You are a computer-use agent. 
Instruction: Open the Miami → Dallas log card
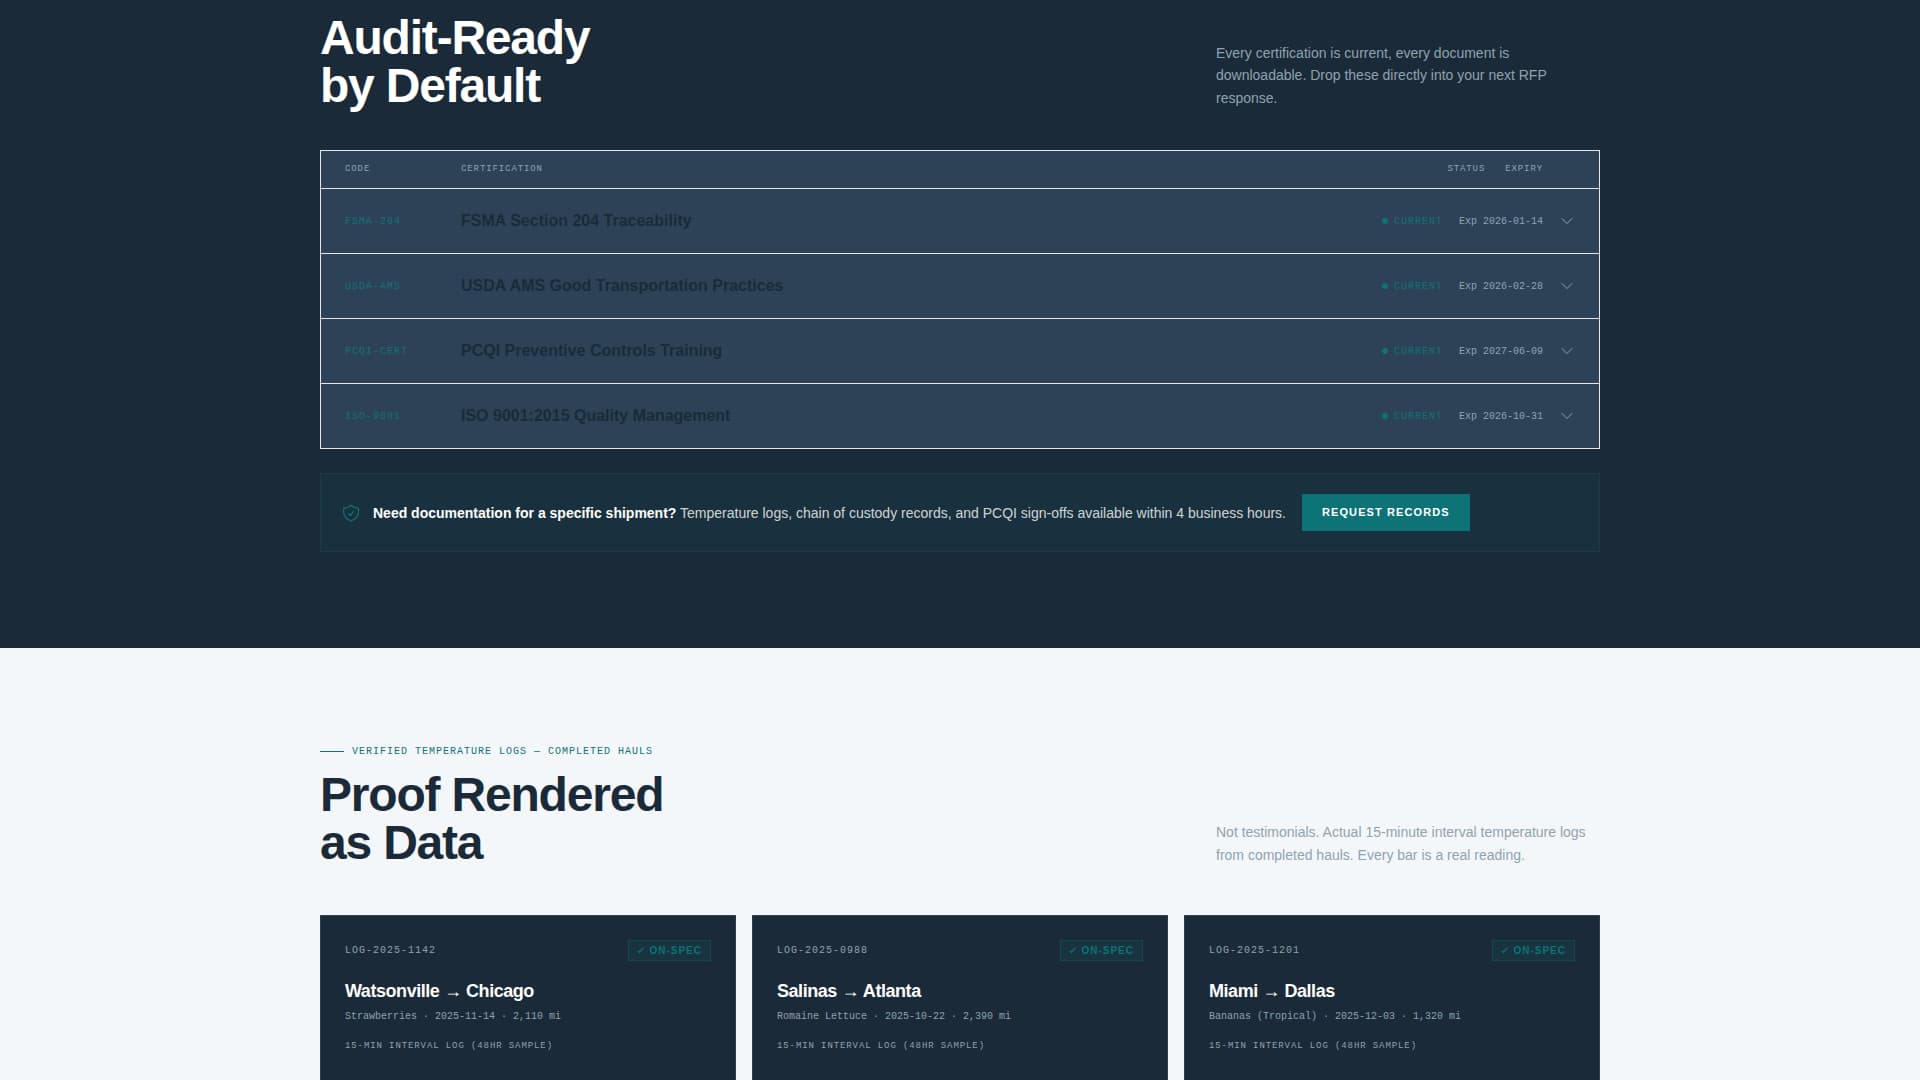click(1392, 997)
